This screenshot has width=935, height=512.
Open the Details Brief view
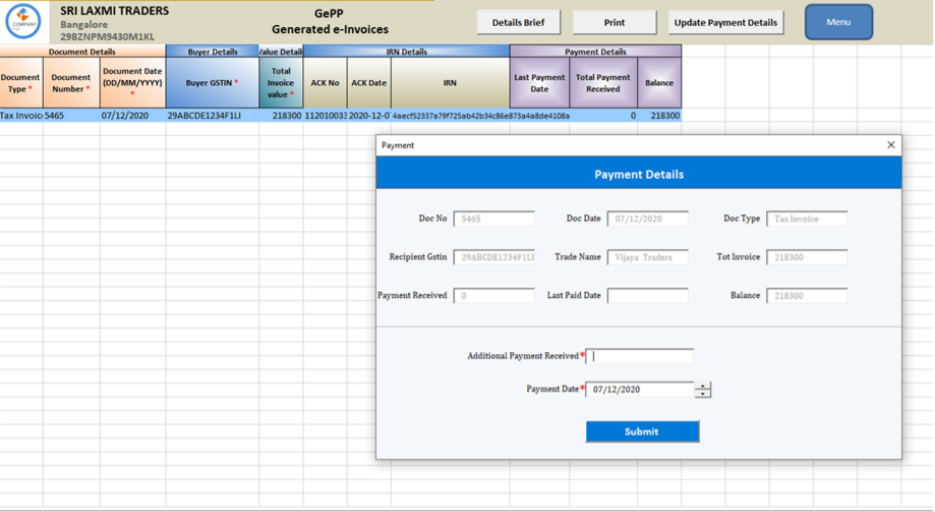518,23
